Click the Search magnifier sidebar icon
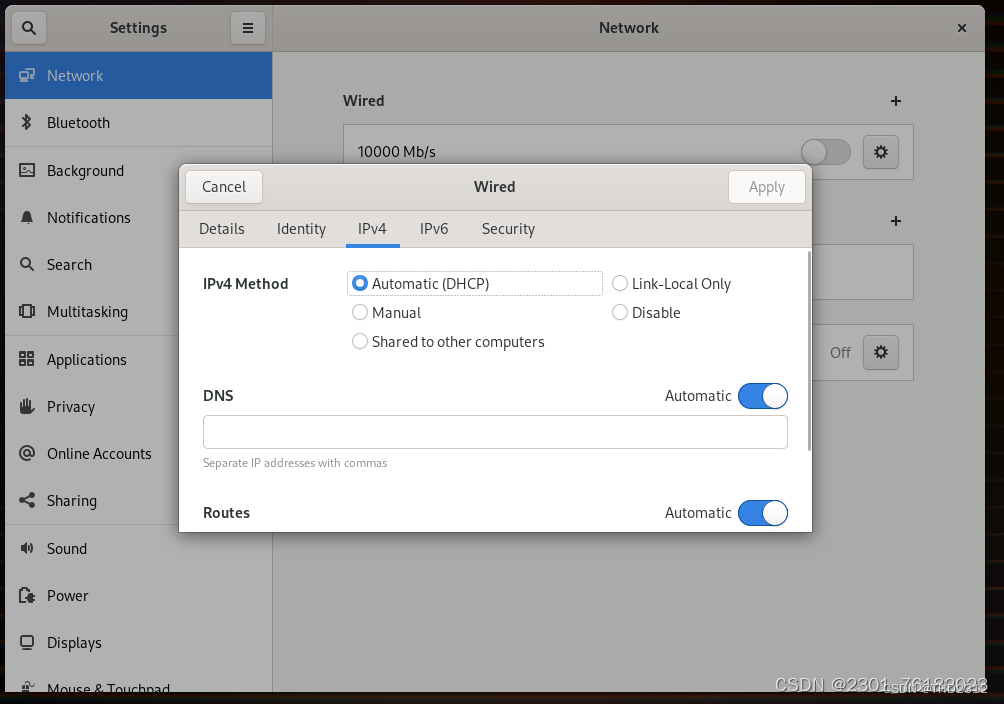1004x704 pixels. [27, 265]
